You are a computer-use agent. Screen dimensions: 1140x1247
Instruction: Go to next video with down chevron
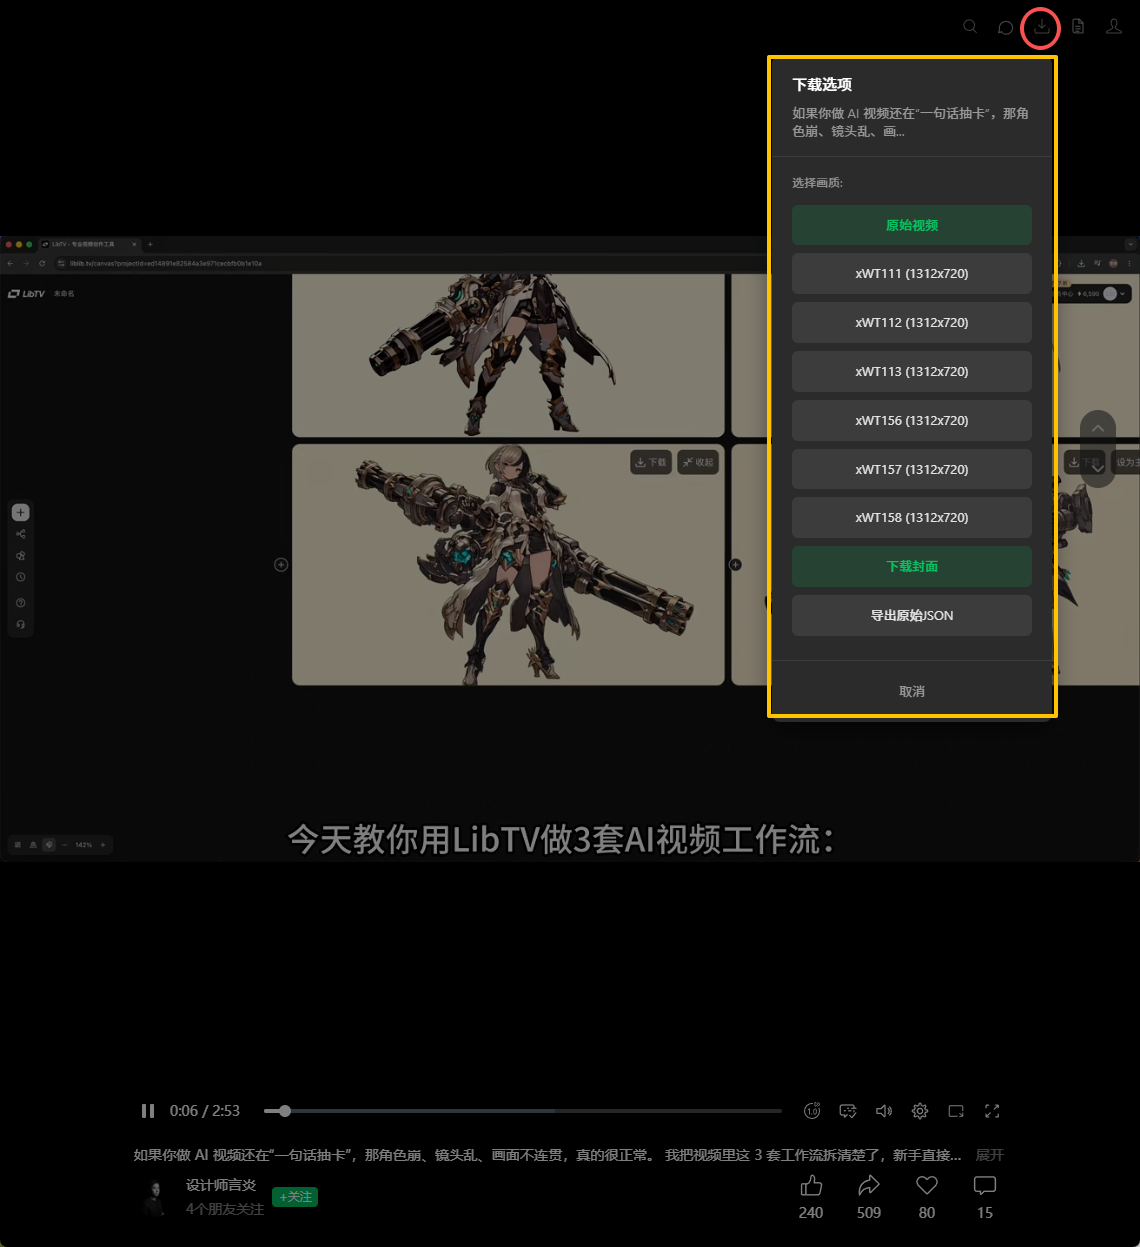[1098, 468]
